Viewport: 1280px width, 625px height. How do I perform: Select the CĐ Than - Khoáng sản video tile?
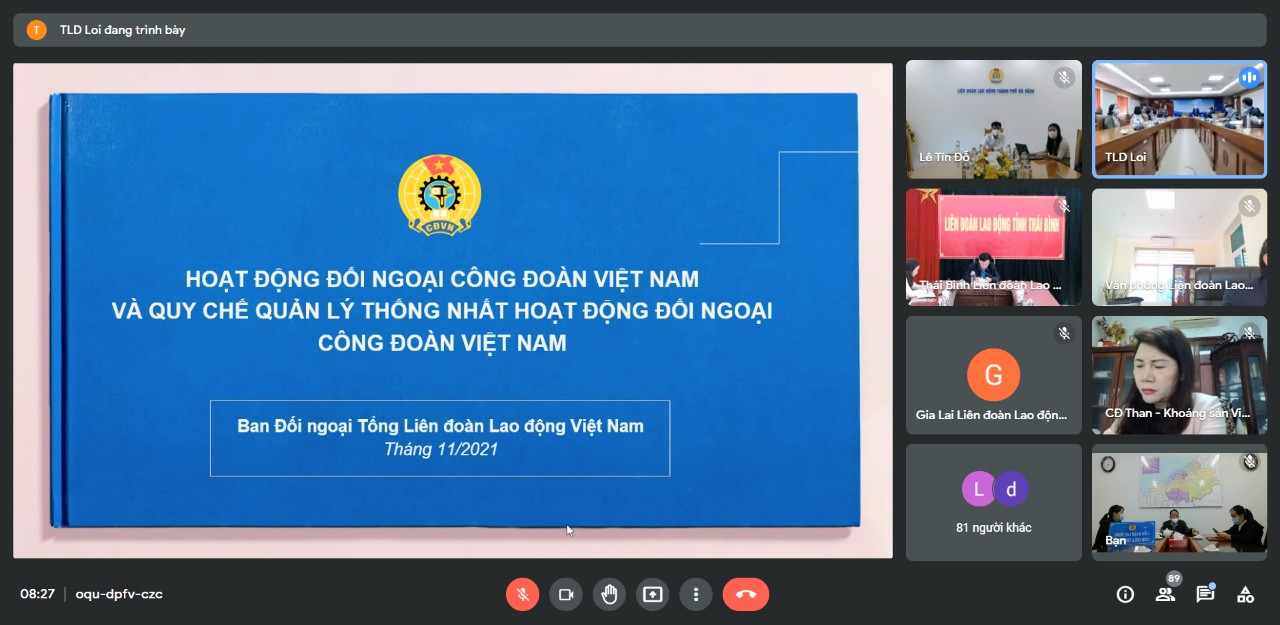tap(1180, 375)
